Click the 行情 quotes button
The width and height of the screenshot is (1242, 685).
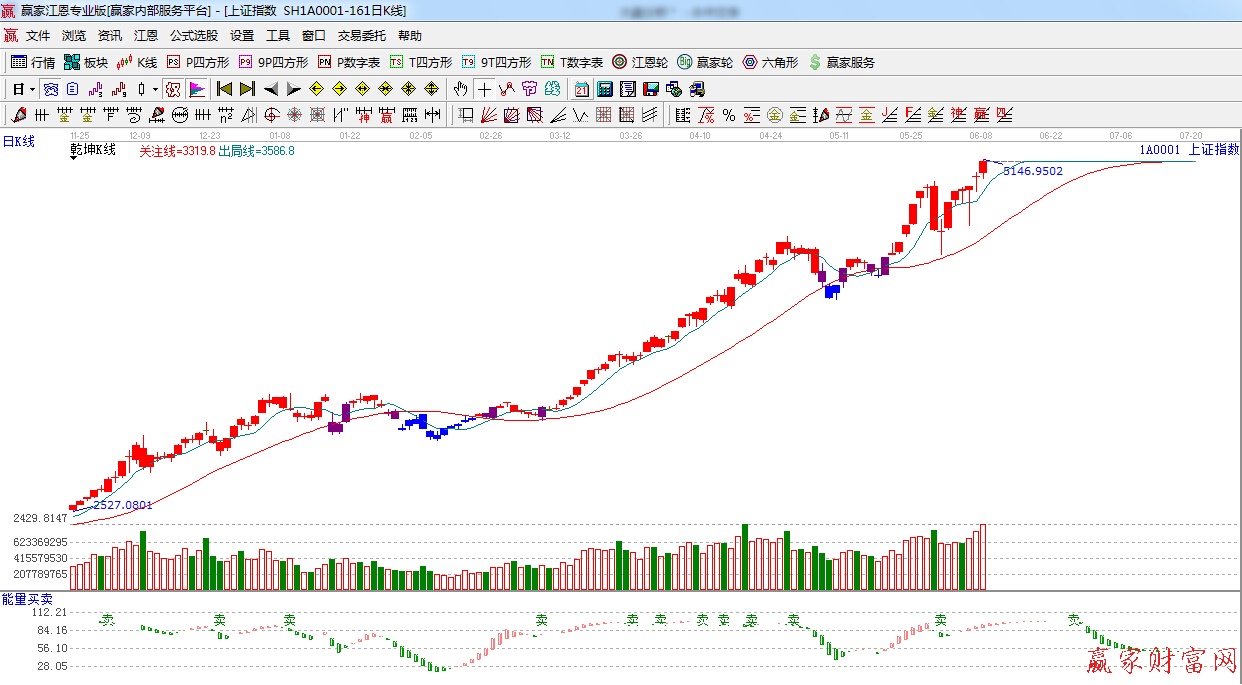pos(33,62)
